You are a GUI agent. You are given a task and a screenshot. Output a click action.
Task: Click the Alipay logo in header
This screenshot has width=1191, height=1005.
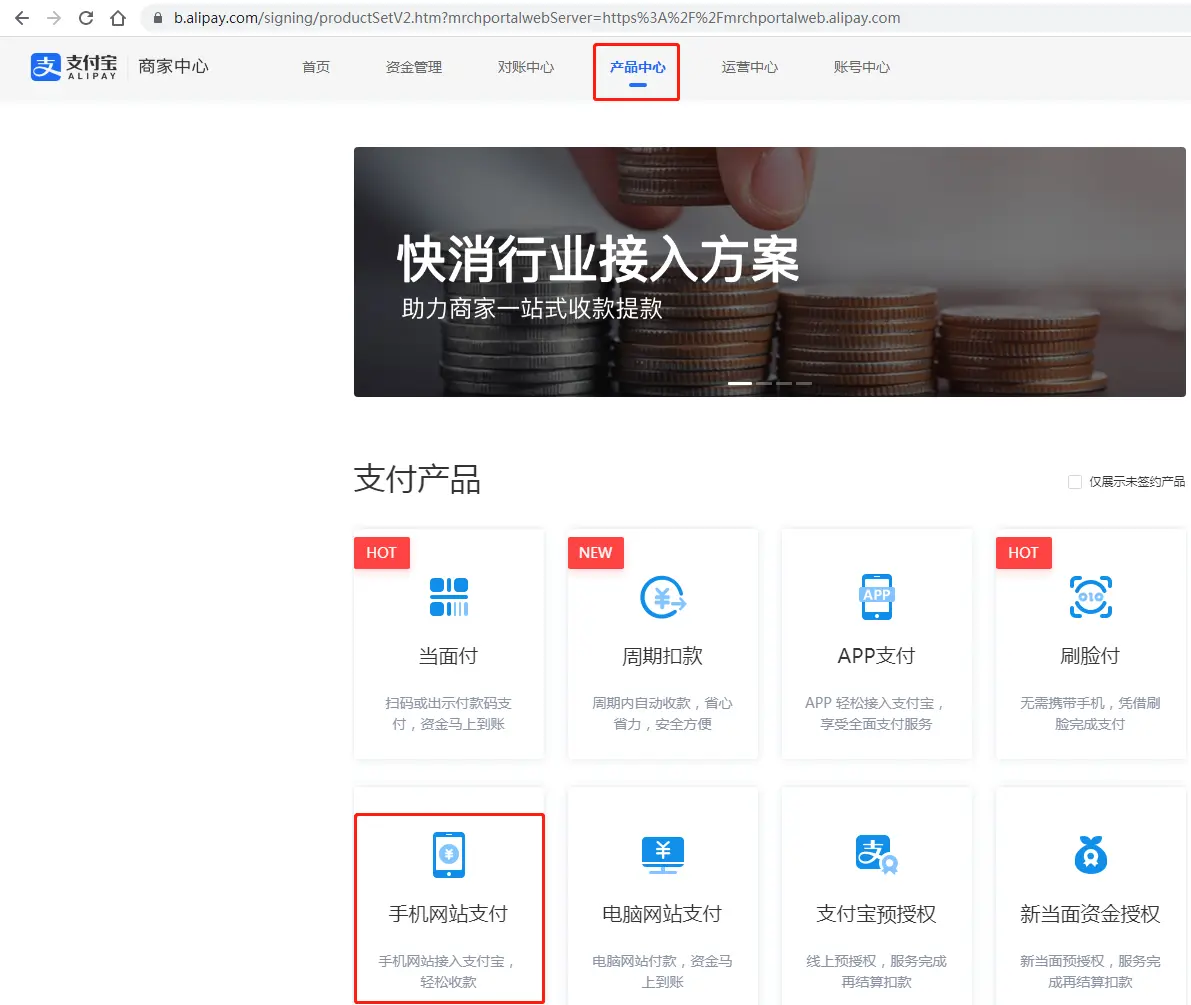[x=74, y=67]
